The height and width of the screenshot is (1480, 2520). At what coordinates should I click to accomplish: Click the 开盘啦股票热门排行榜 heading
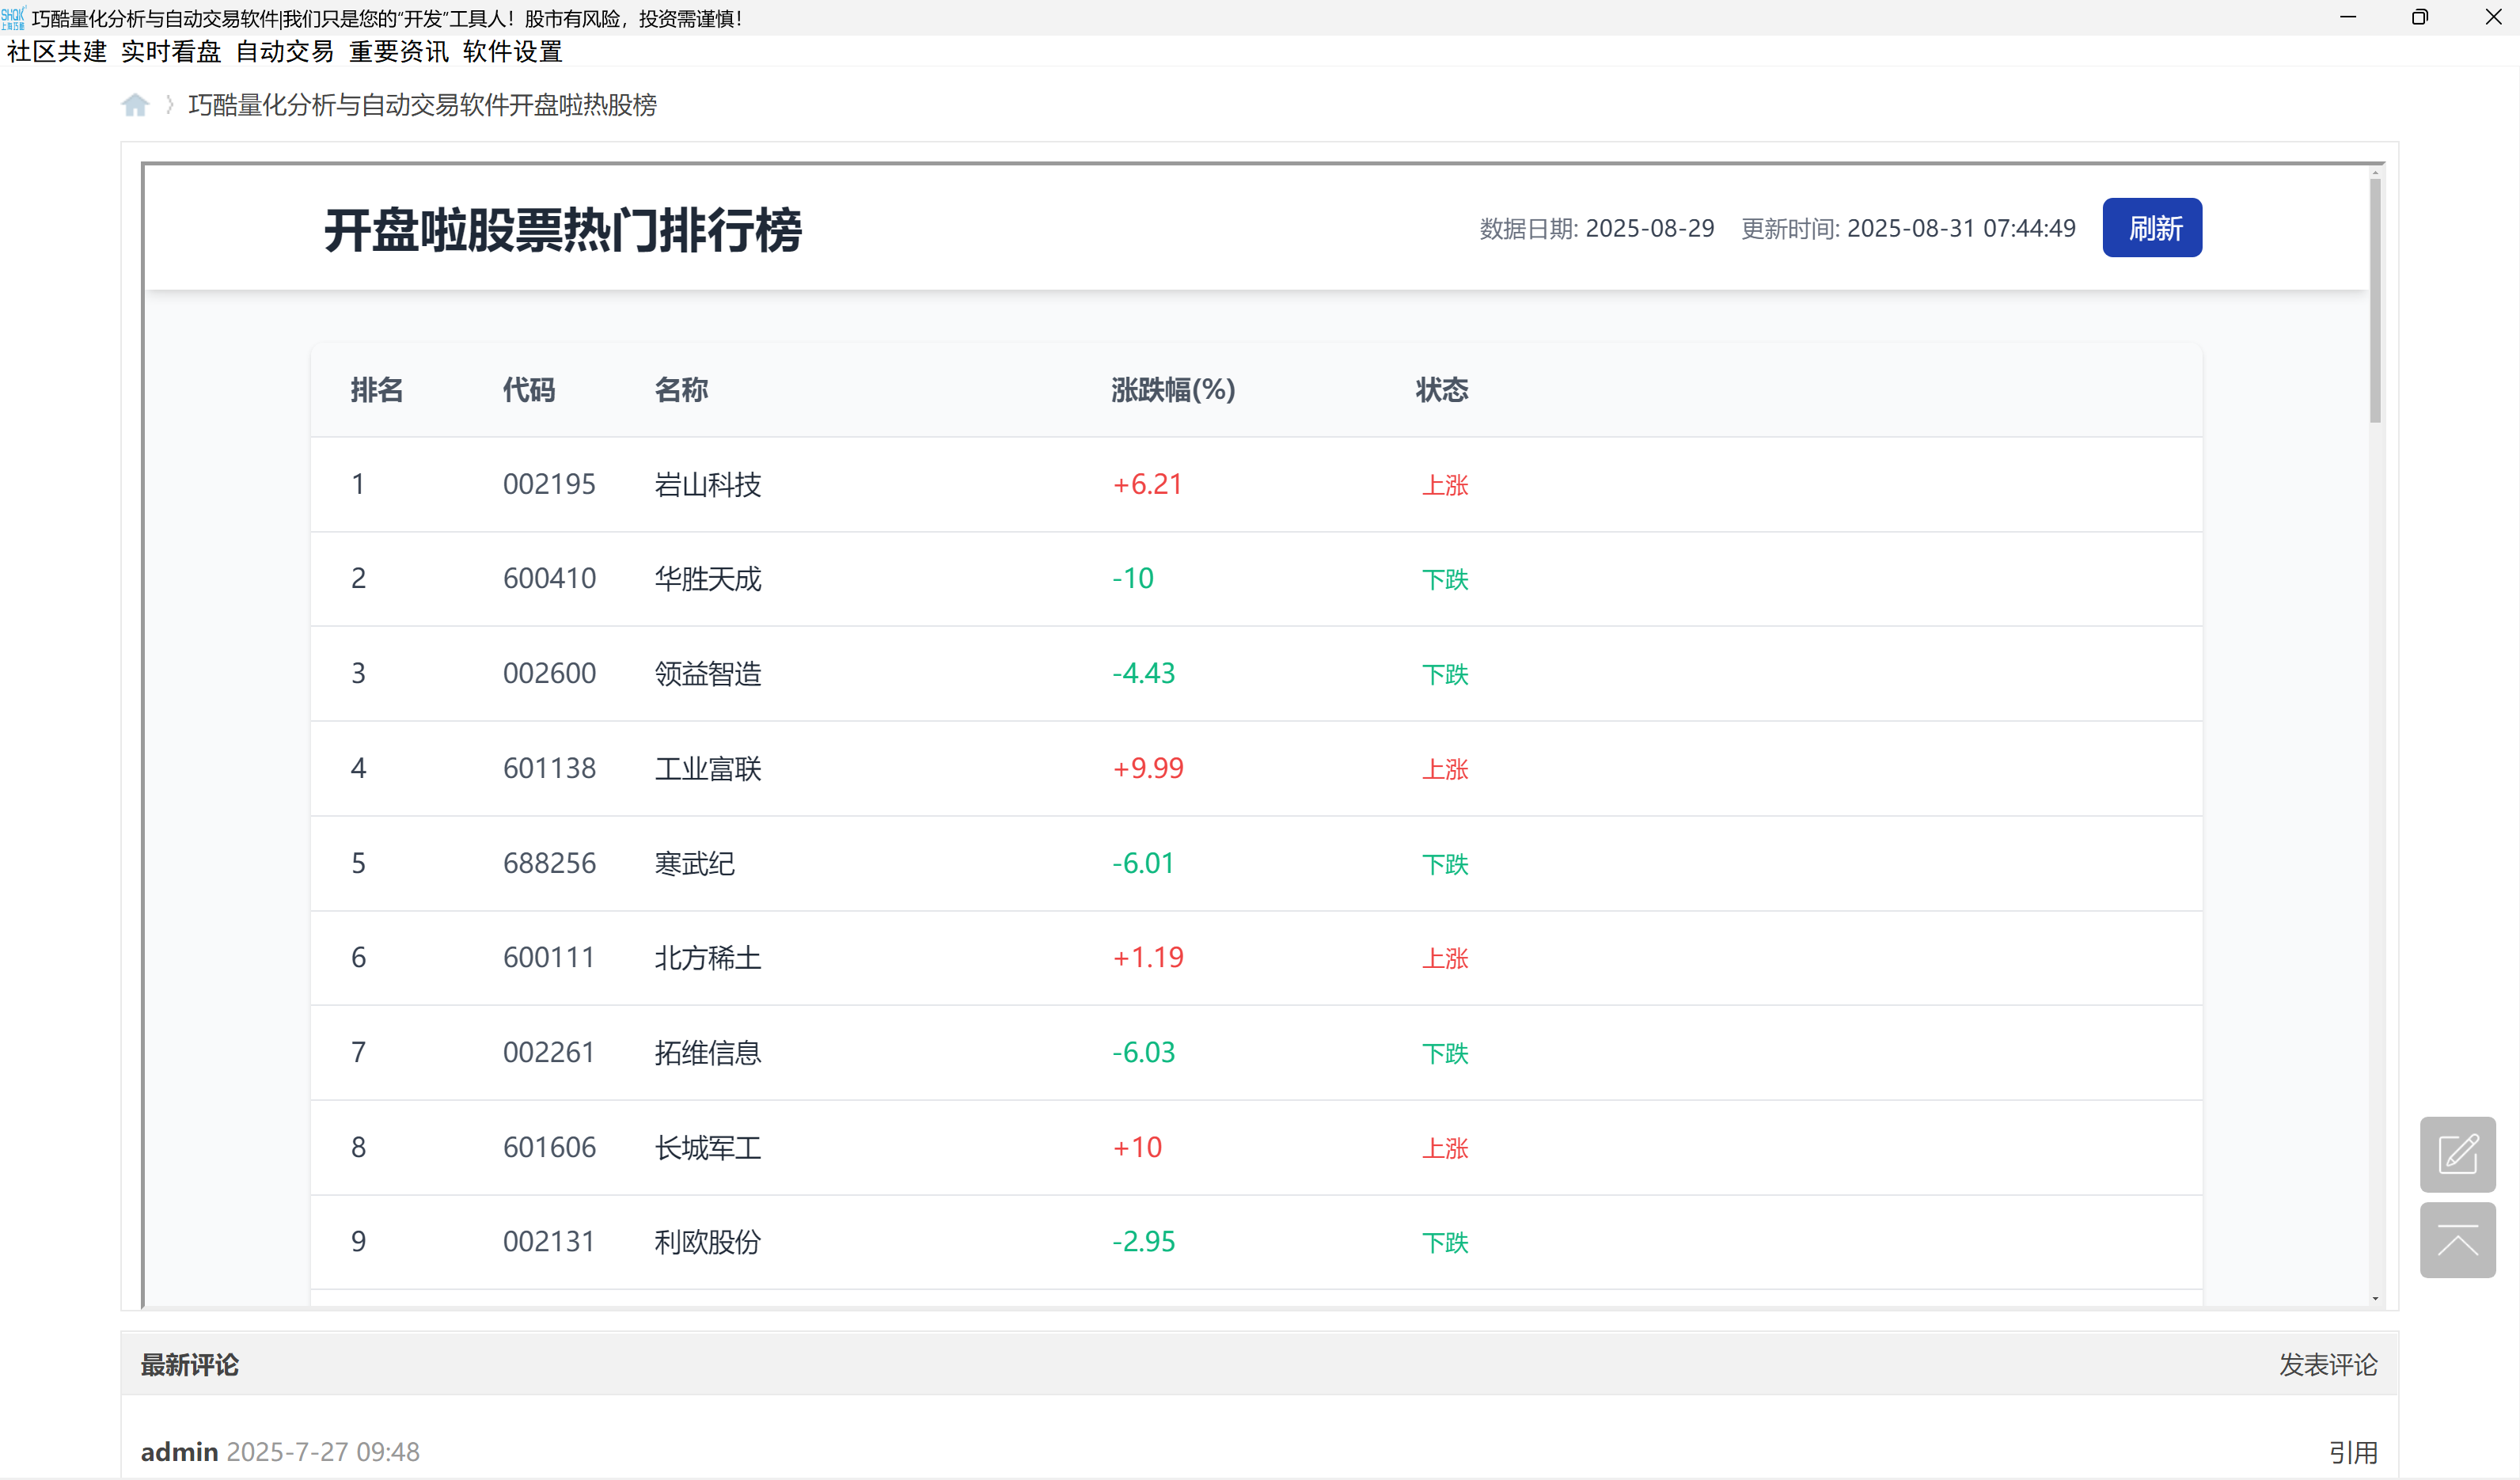click(562, 230)
